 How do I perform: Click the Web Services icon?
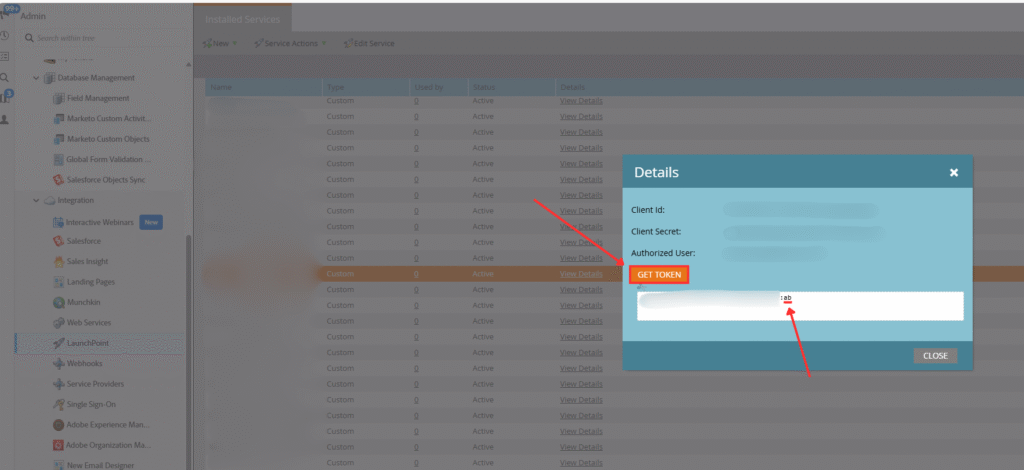pyautogui.click(x=58, y=322)
